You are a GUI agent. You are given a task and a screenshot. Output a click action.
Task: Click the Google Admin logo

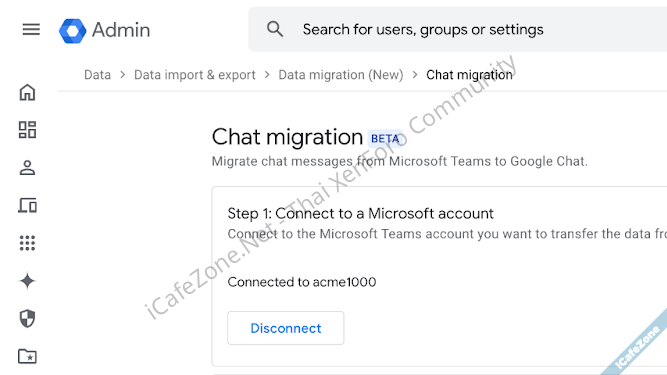click(x=72, y=31)
